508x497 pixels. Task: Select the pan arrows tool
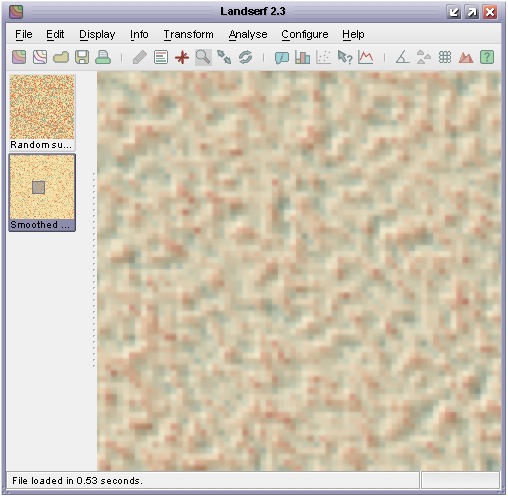point(224,57)
